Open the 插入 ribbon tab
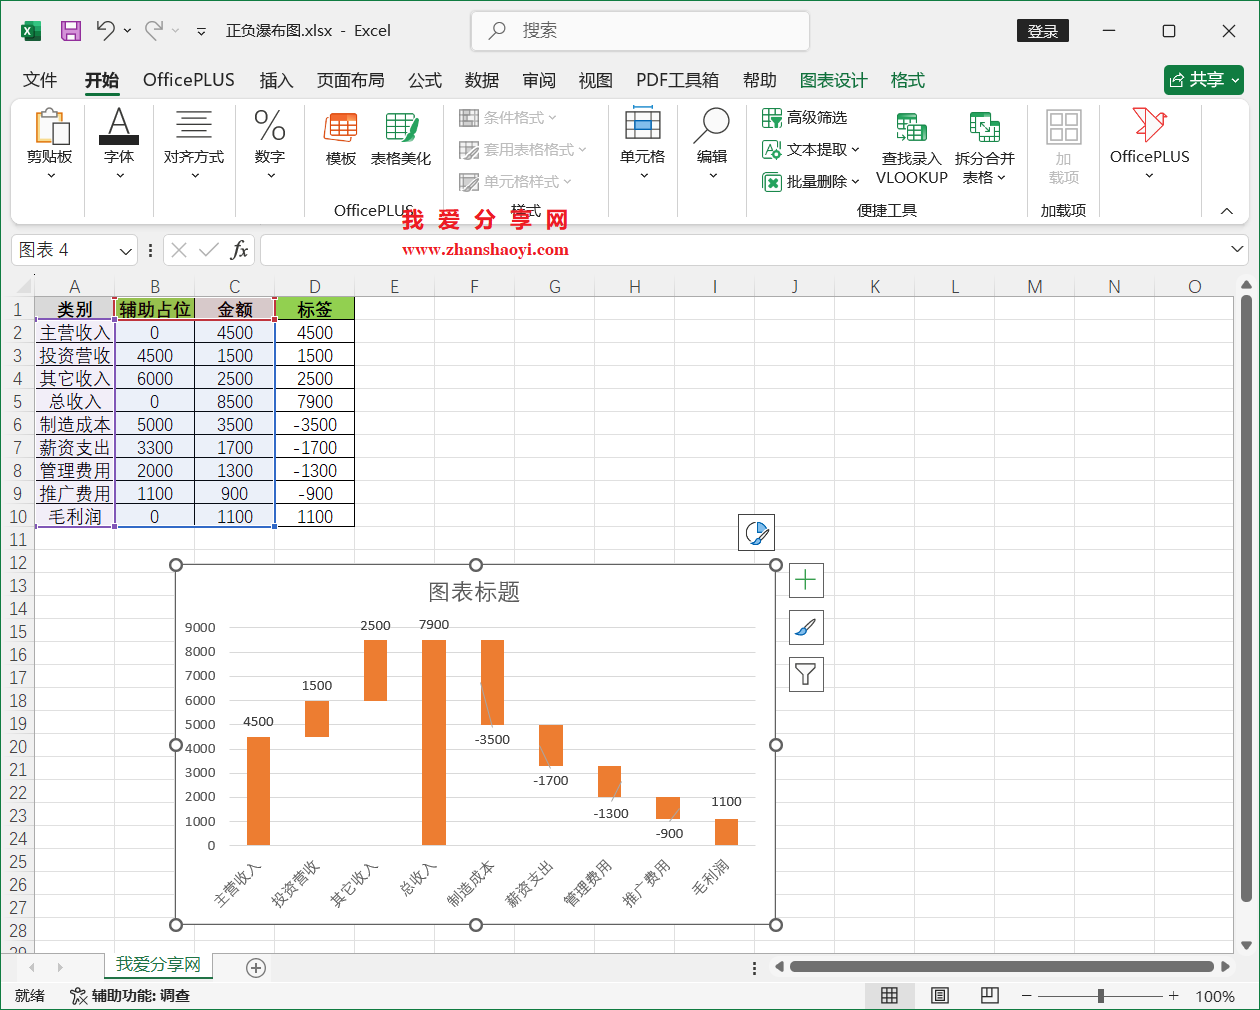1260x1010 pixels. (276, 80)
